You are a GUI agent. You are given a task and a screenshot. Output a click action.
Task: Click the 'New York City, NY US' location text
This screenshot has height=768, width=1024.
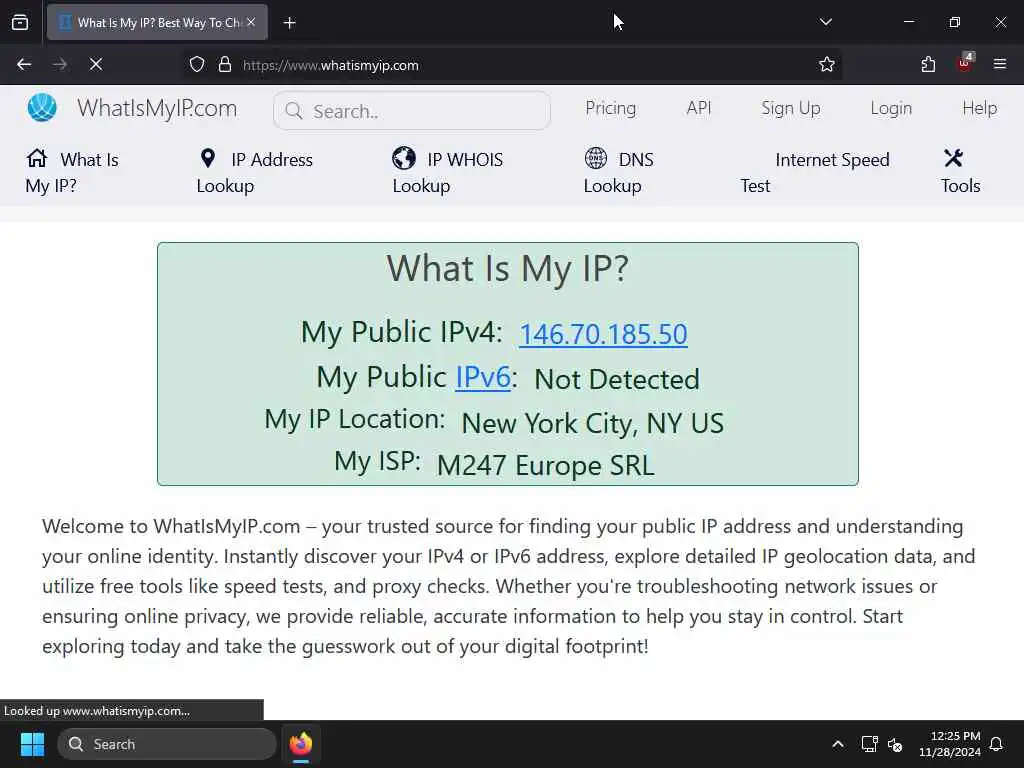click(x=592, y=423)
